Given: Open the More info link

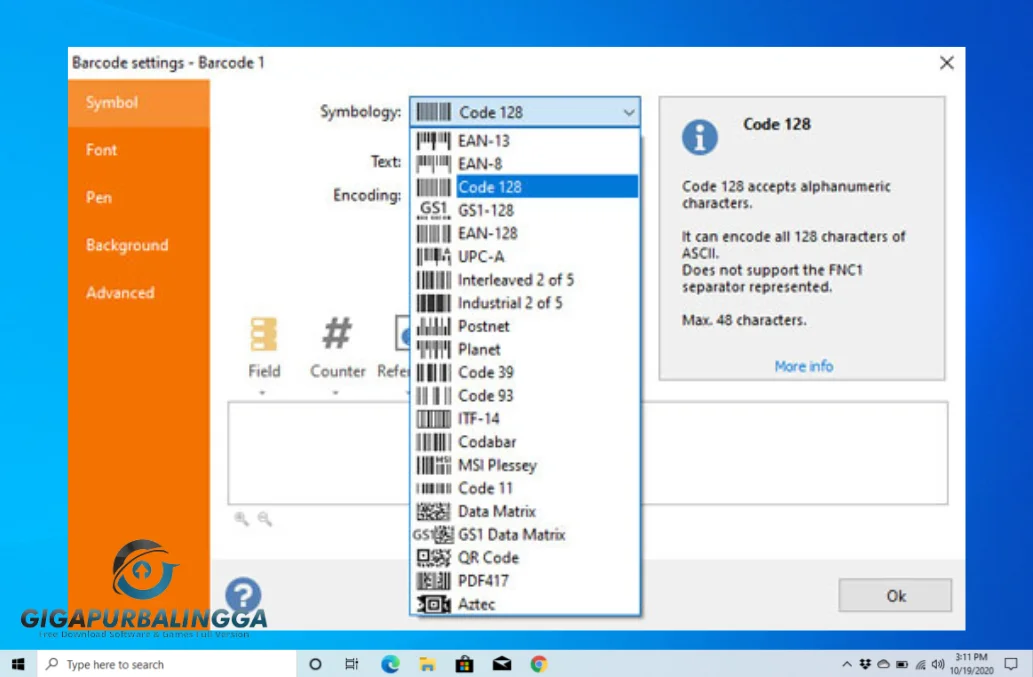Looking at the screenshot, I should pos(803,366).
